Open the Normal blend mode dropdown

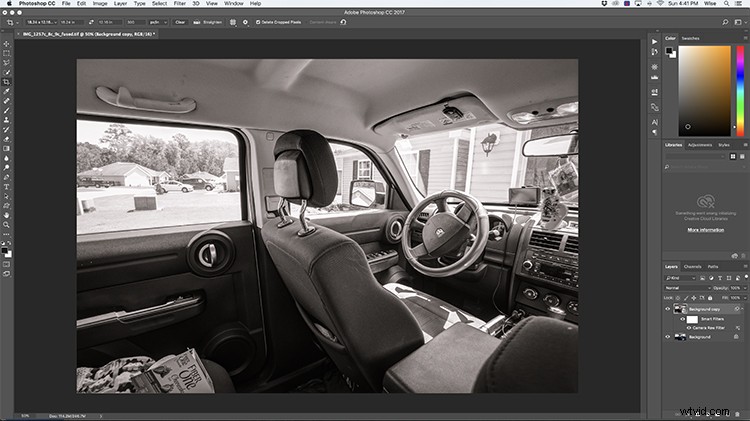point(686,288)
